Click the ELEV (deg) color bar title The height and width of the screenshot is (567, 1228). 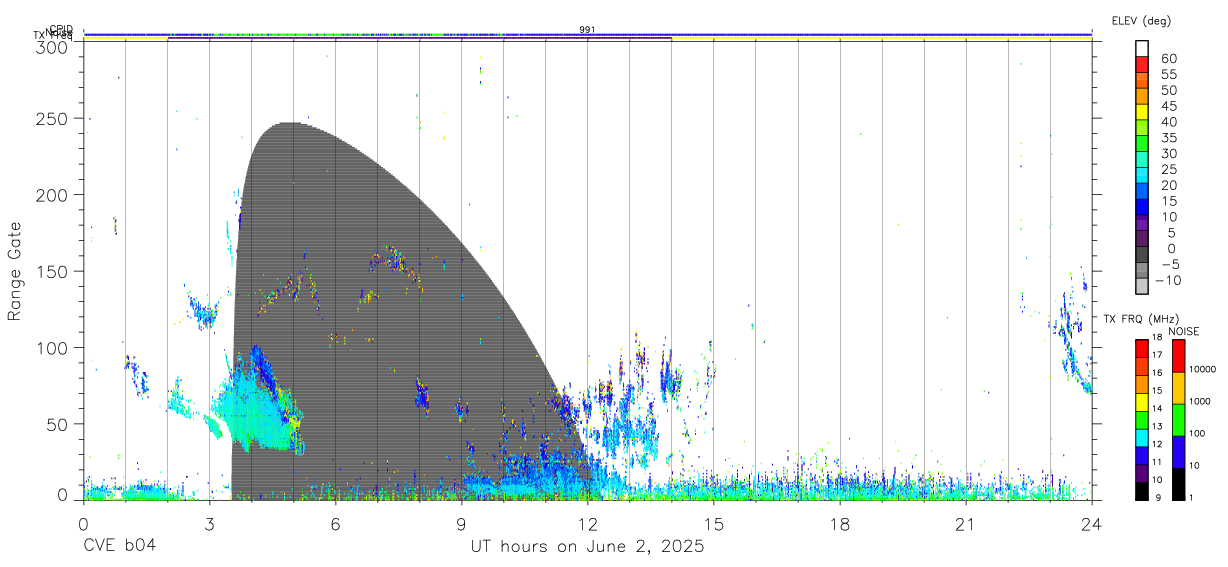1141,20
